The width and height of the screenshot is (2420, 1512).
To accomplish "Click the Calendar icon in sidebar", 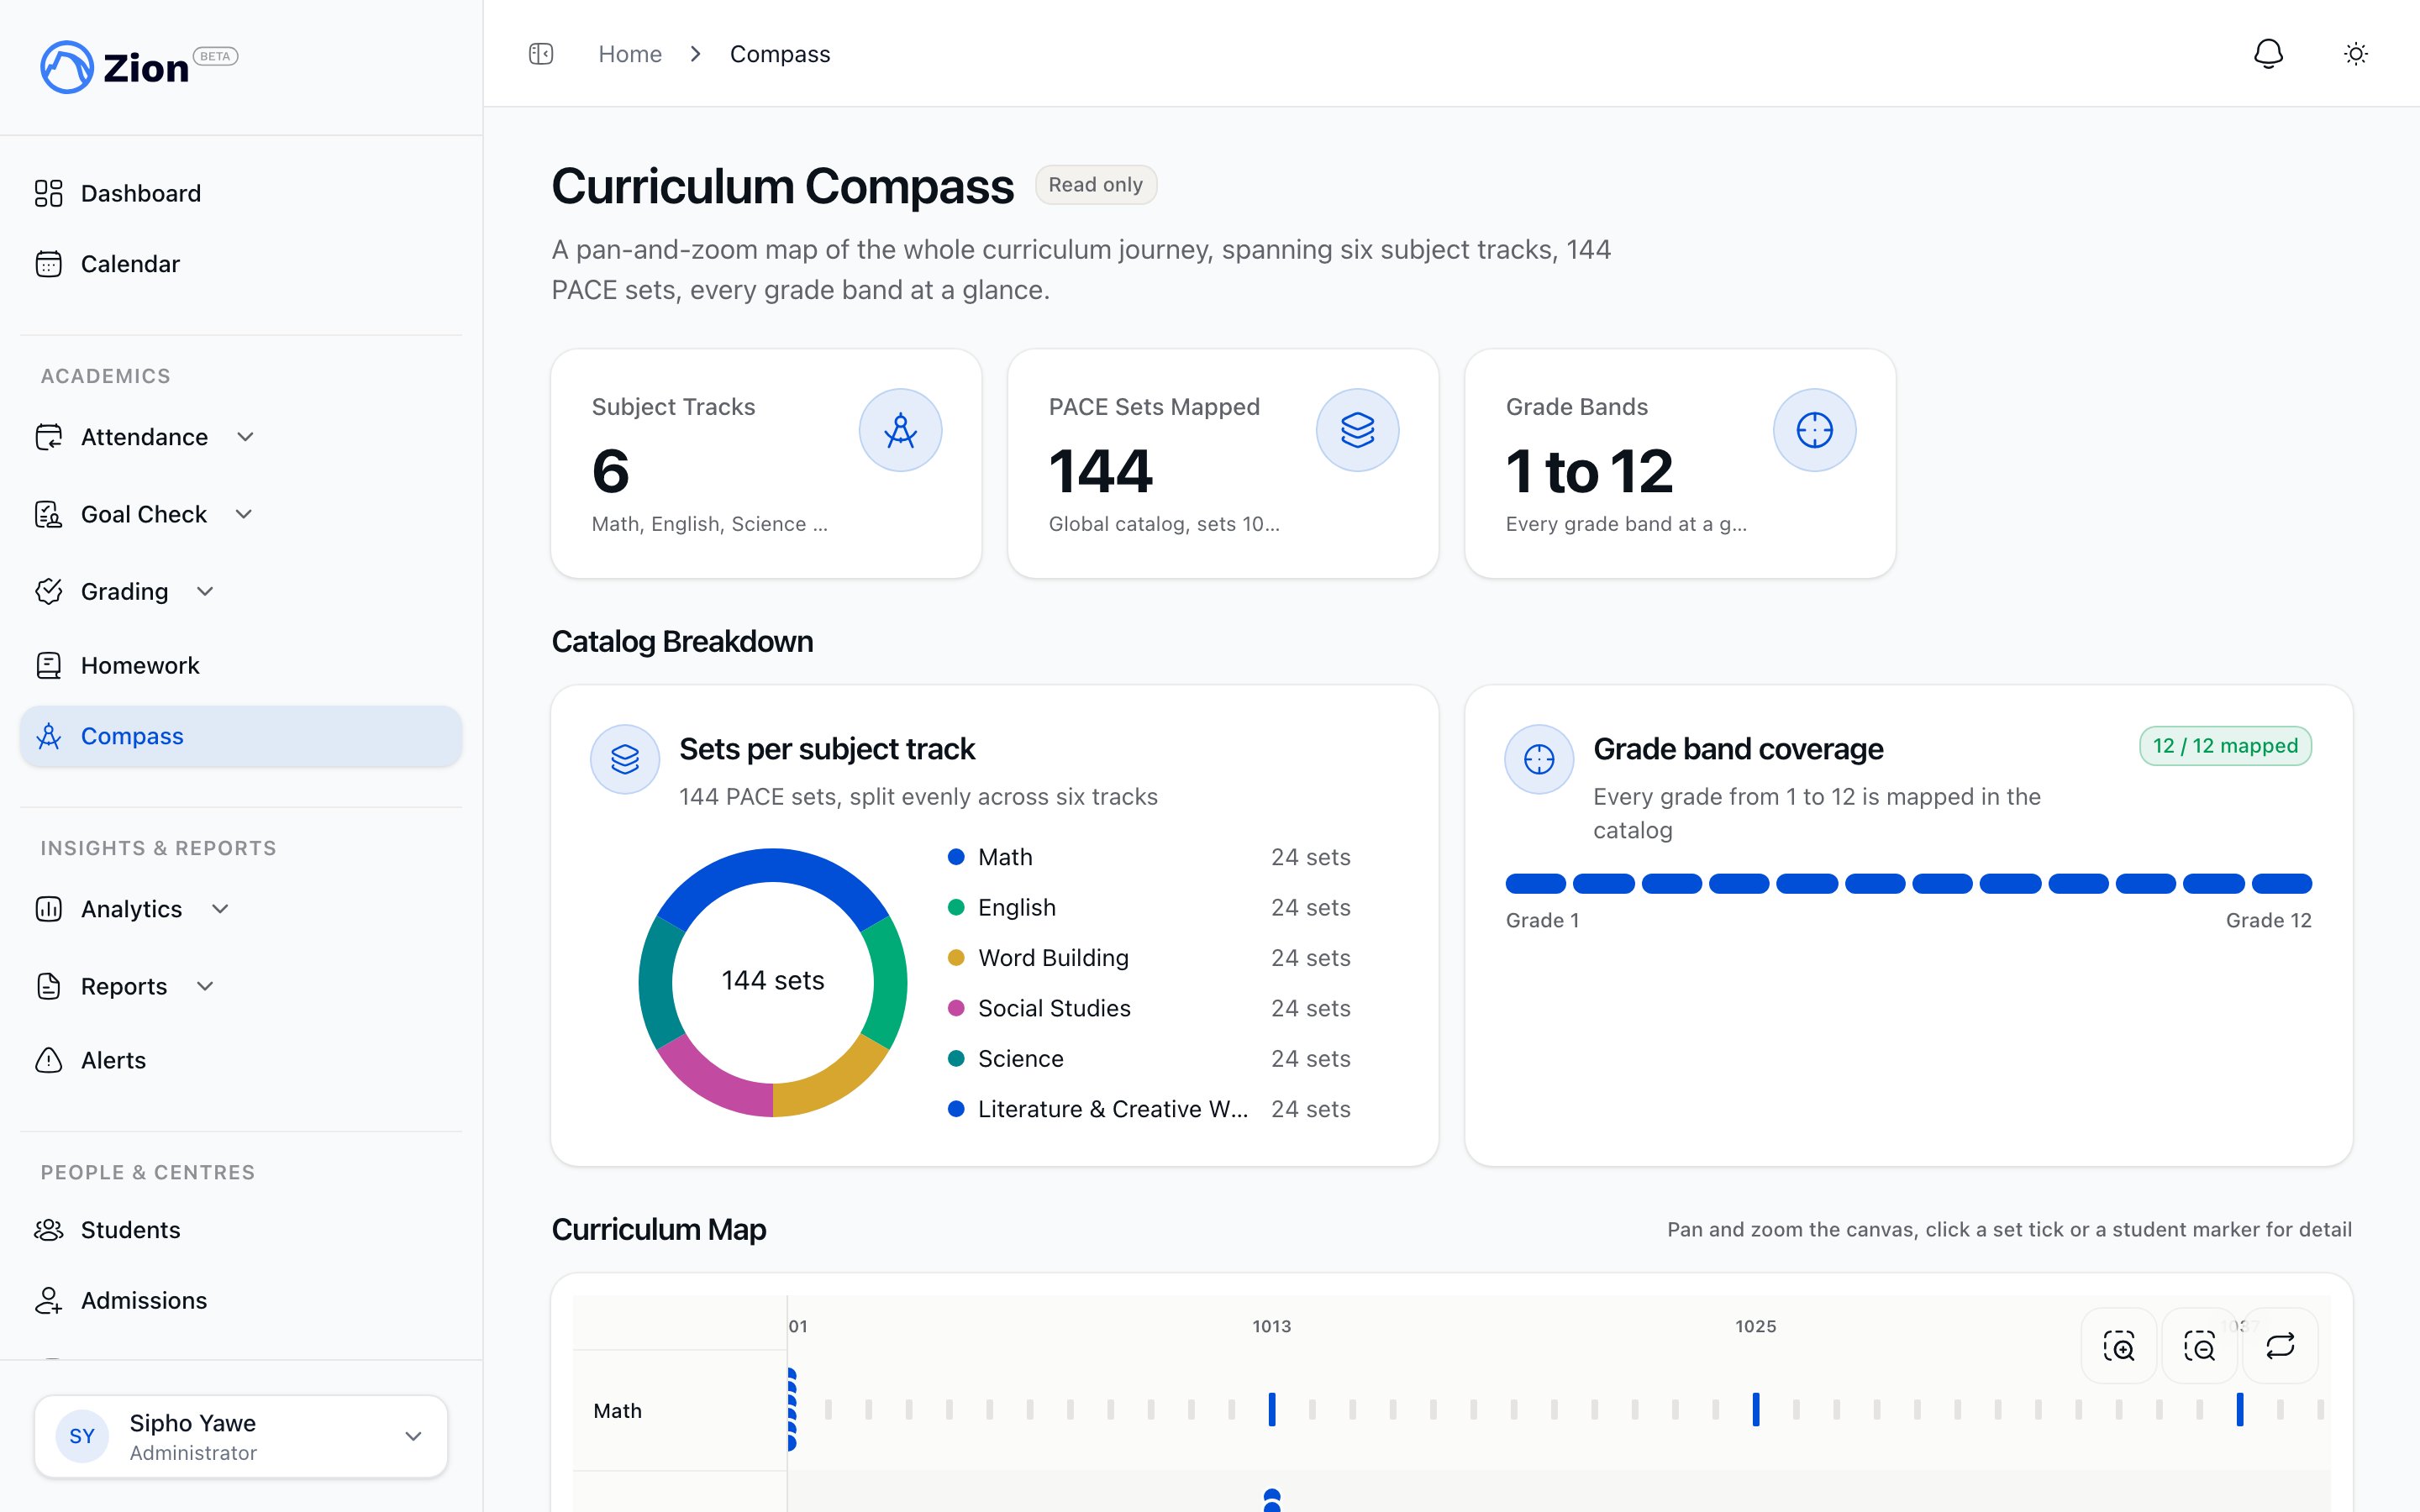I will point(48,264).
